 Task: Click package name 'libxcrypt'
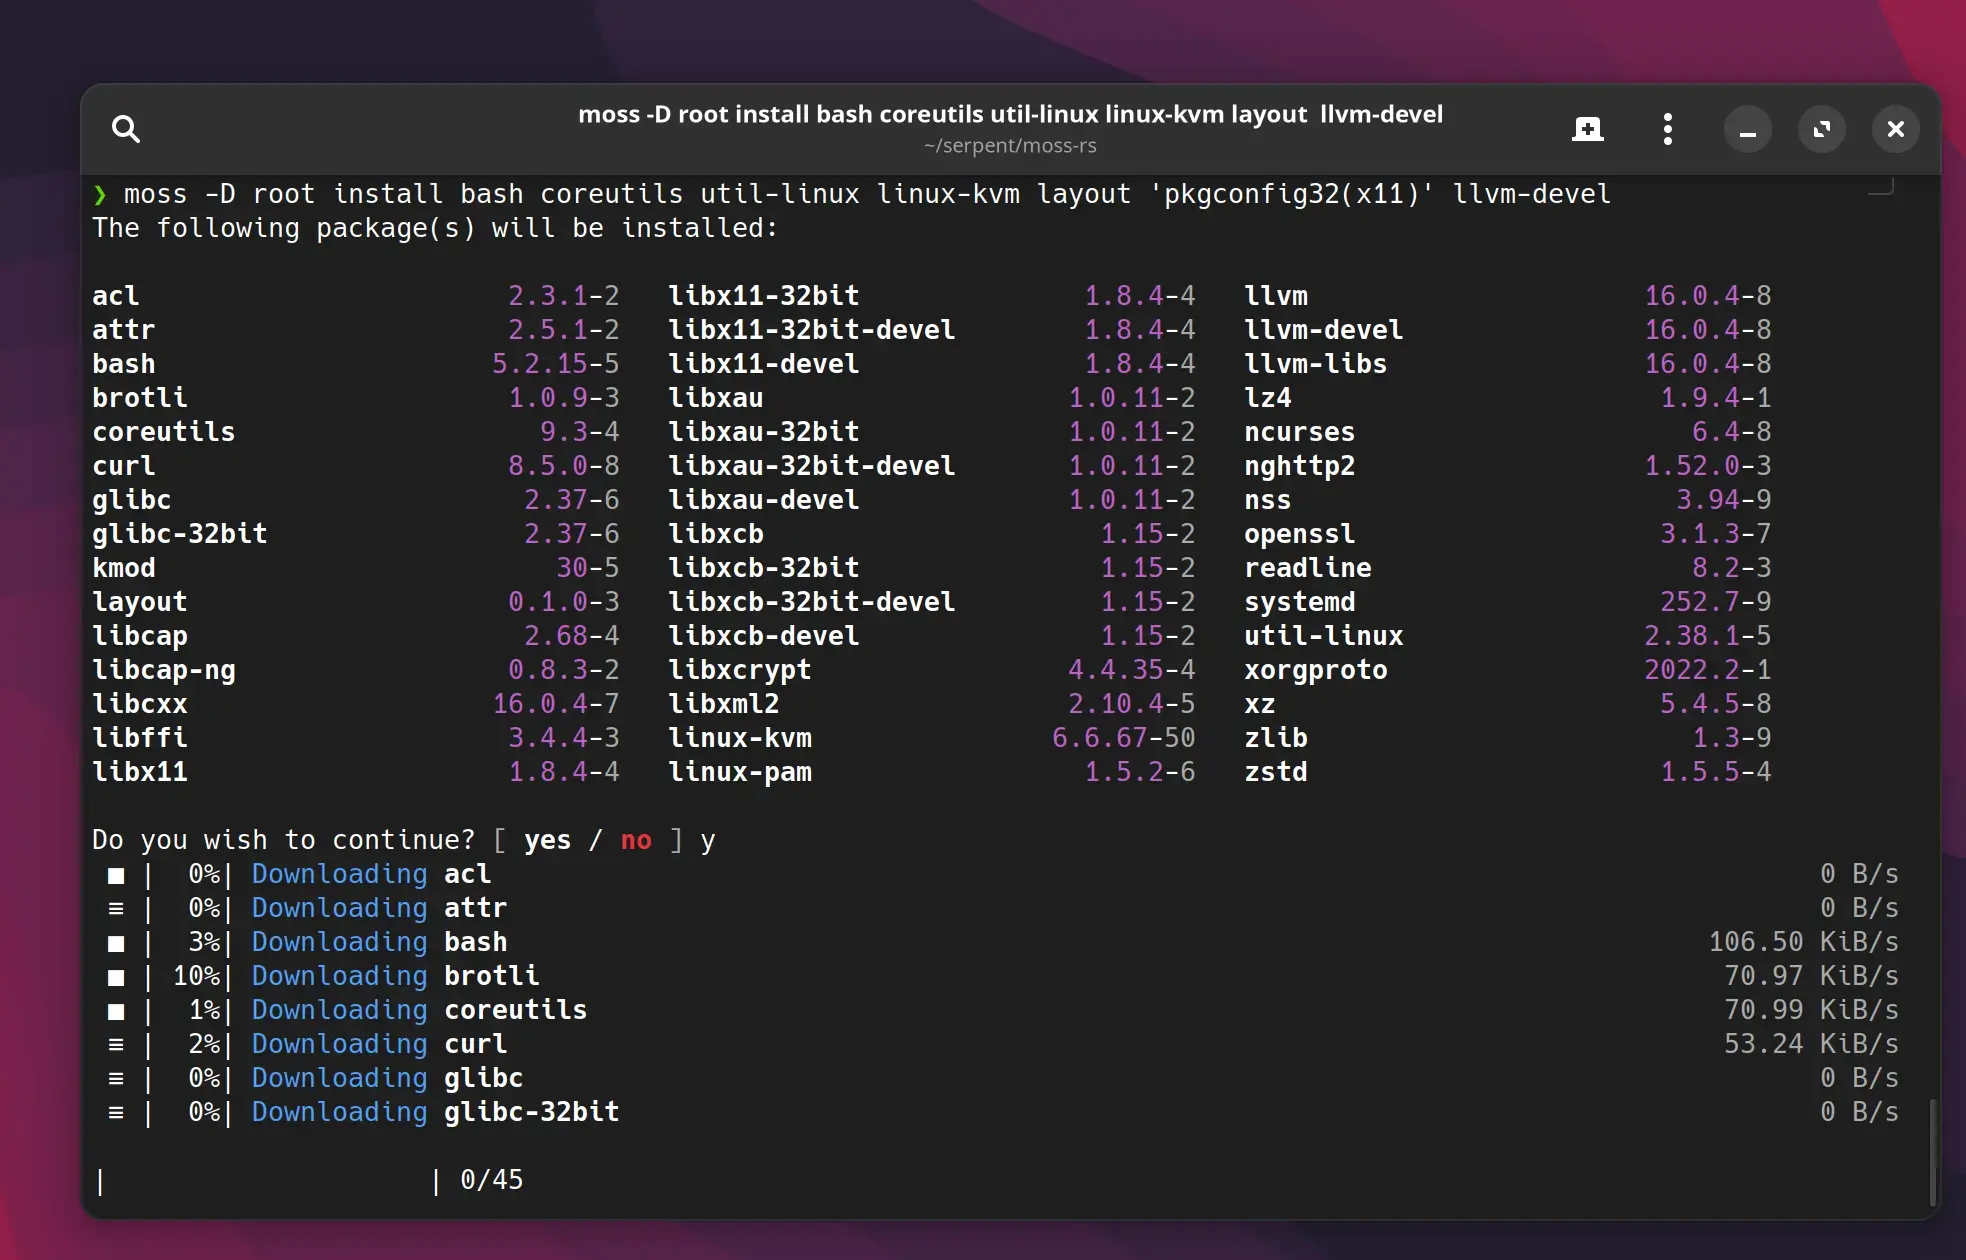(740, 671)
